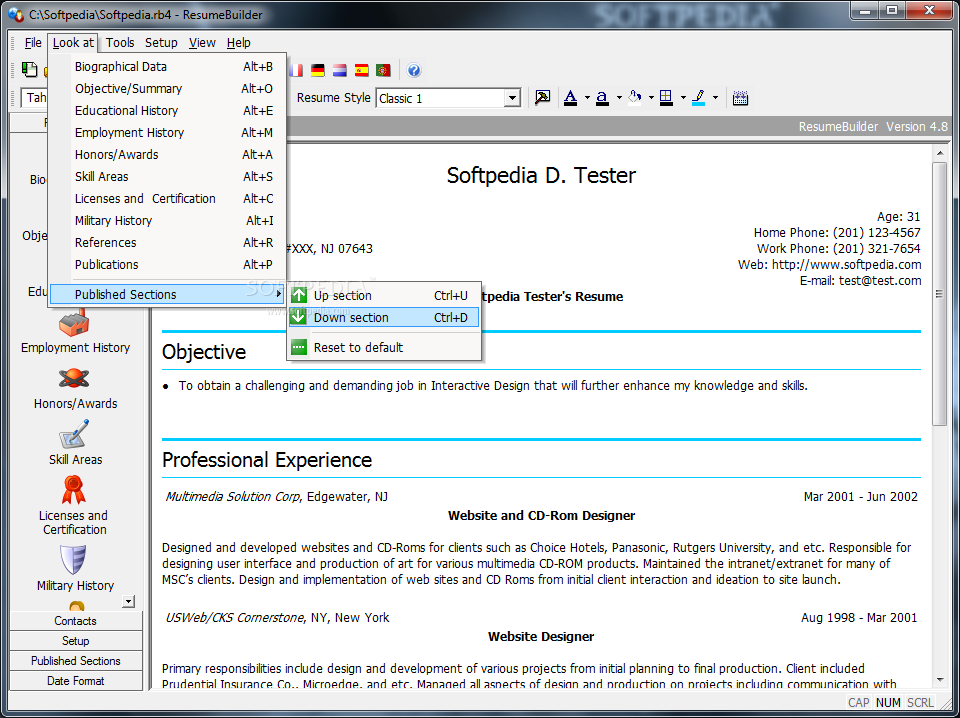
Task: Click the new document icon in toolbar
Action: 29,70
